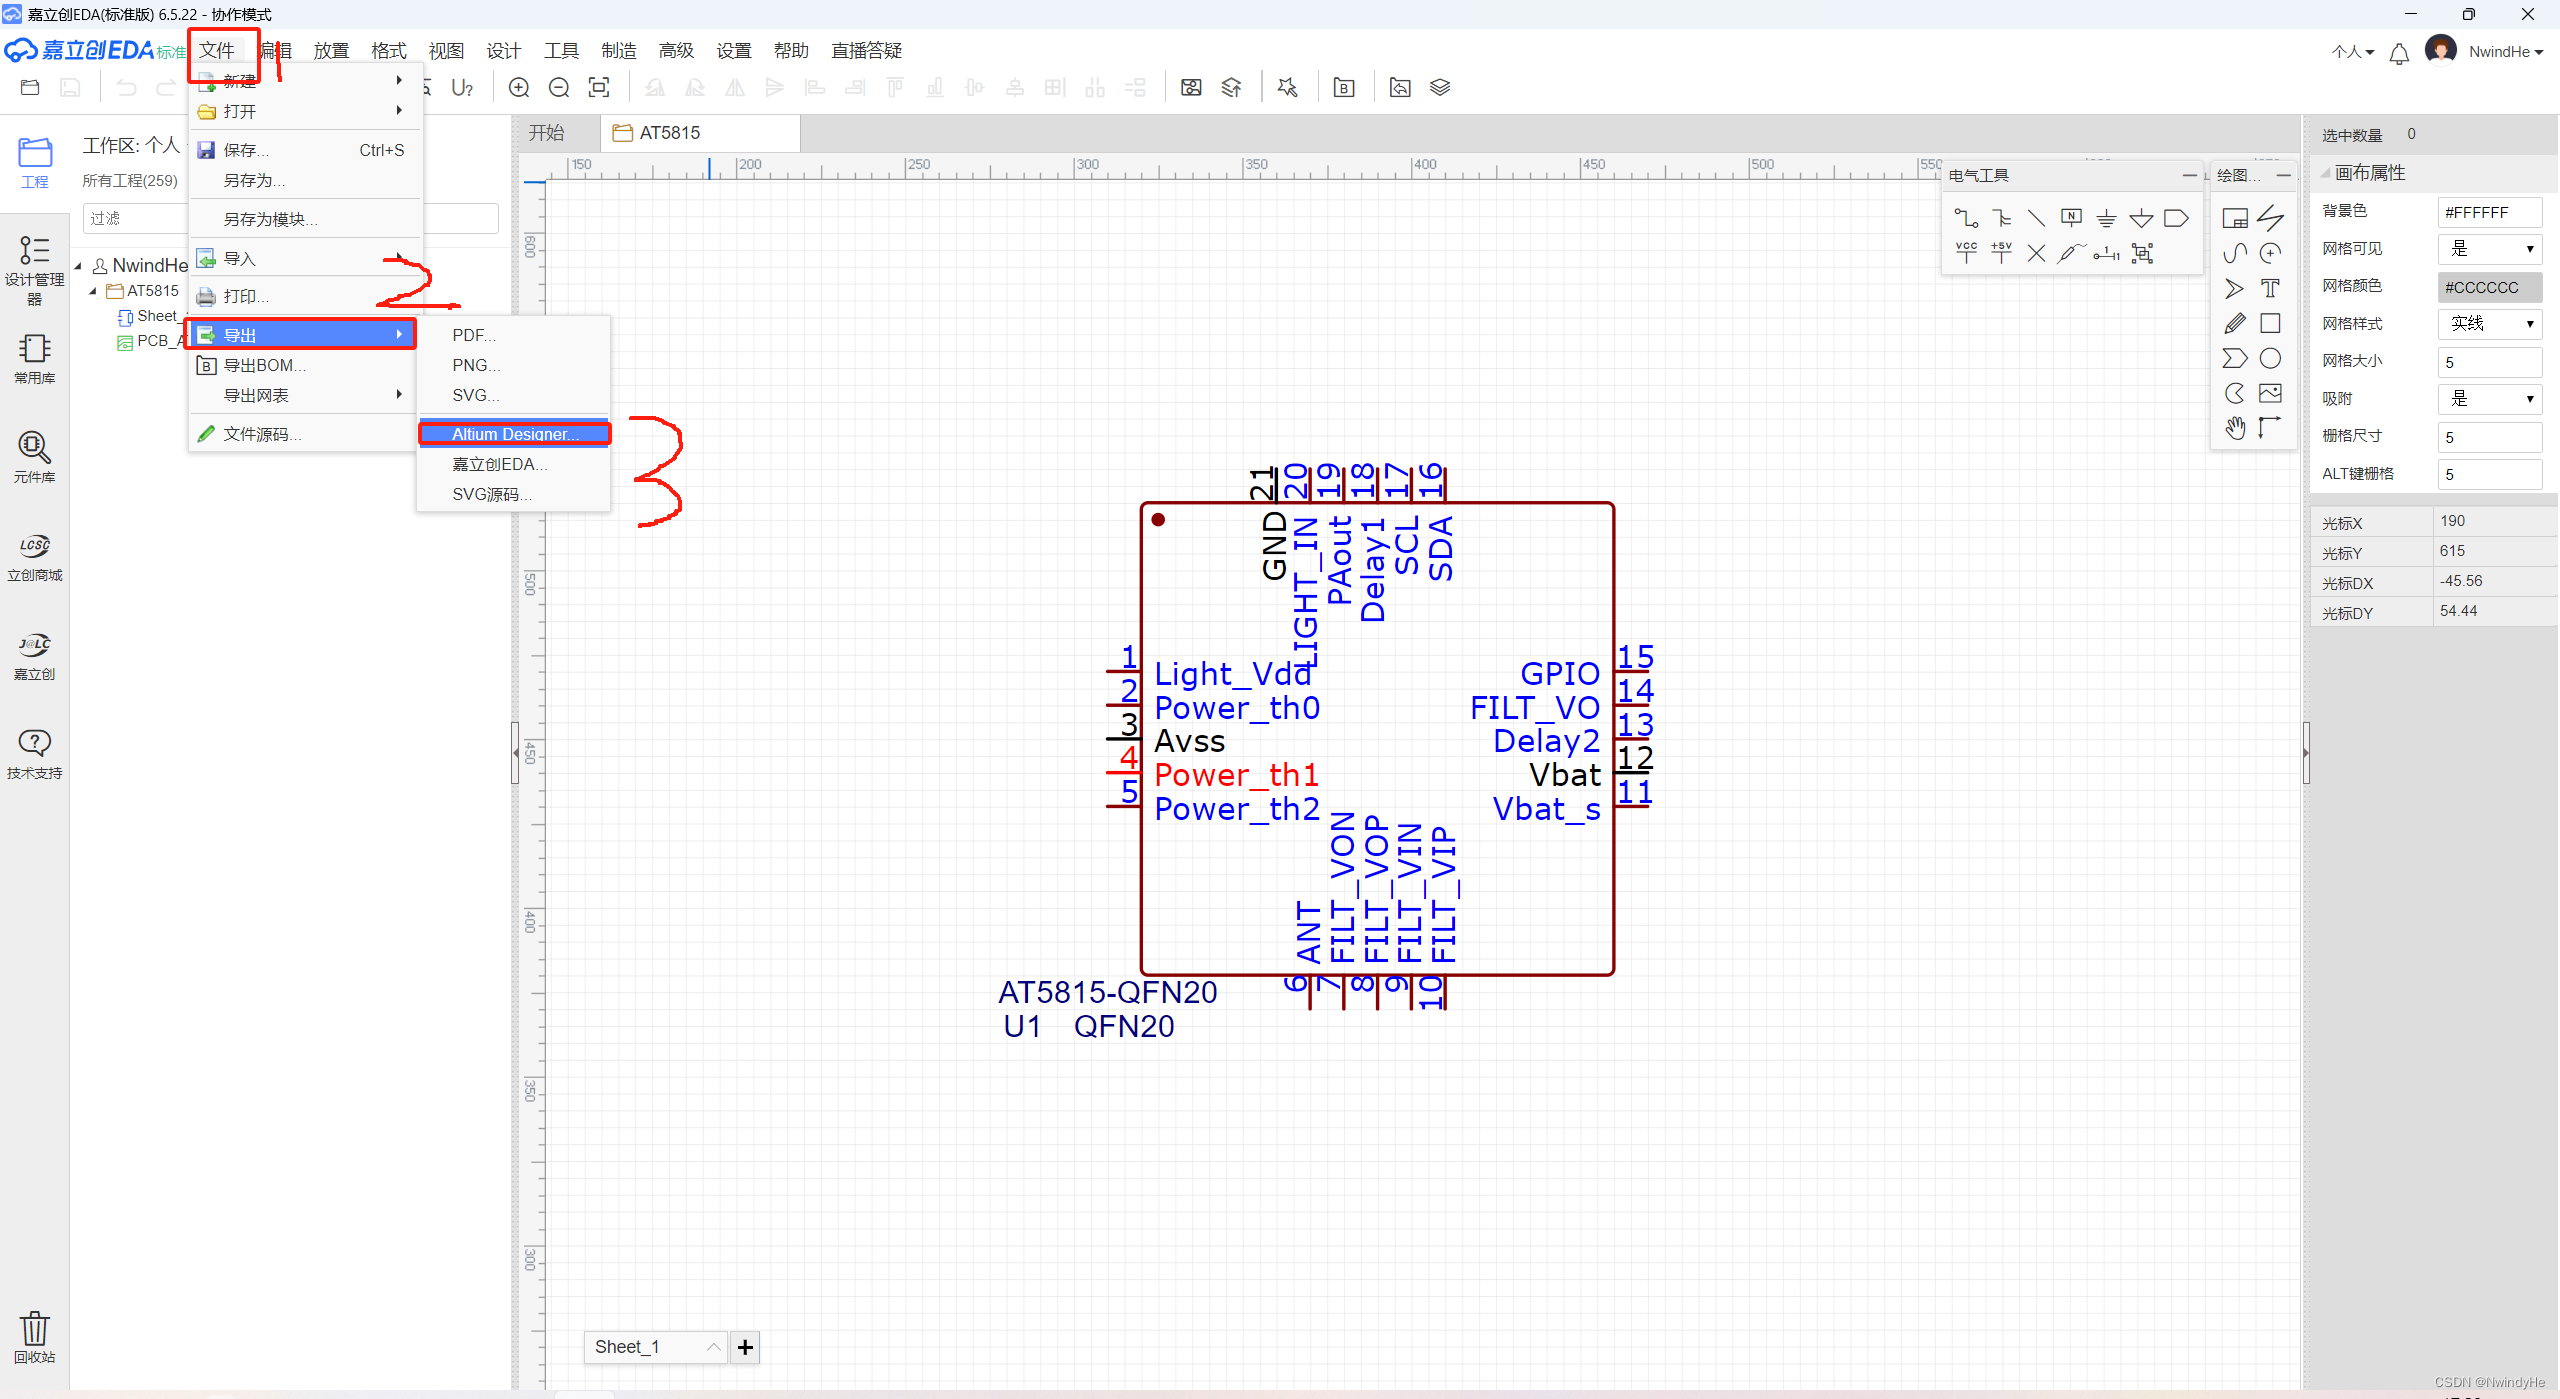Open the 网格样式 dropdown
Image resolution: width=2560 pixels, height=1399 pixels.
coord(2489,324)
